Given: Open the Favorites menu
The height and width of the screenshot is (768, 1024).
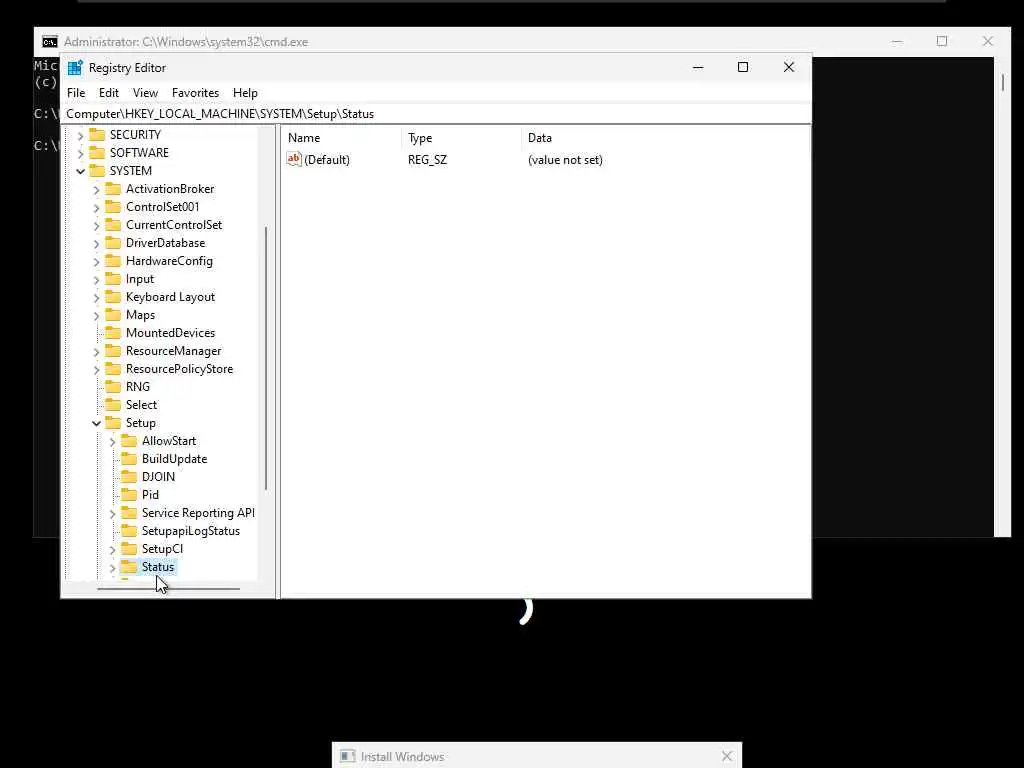Looking at the screenshot, I should tap(195, 93).
